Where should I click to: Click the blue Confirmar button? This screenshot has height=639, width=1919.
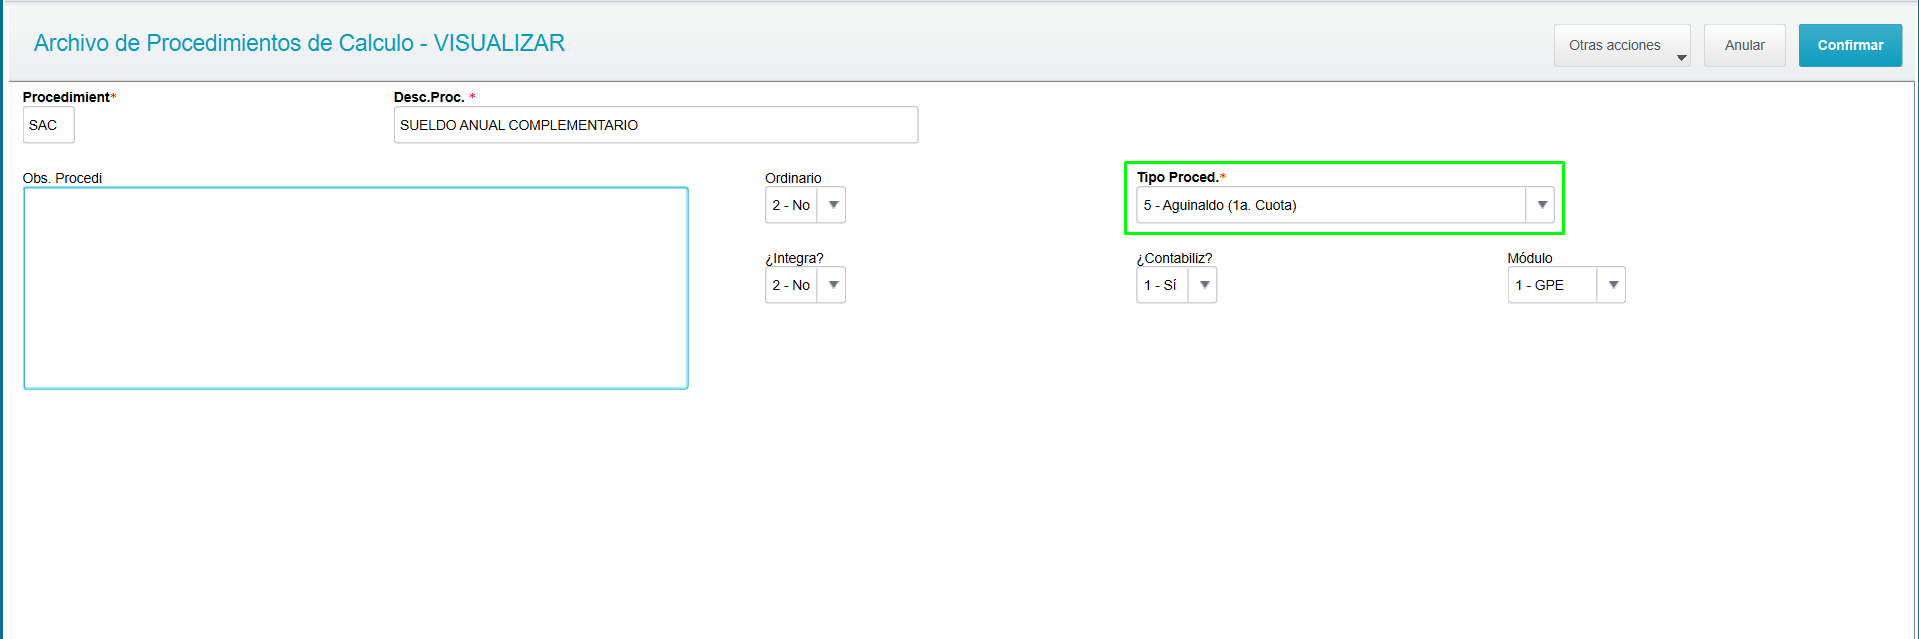tap(1849, 46)
